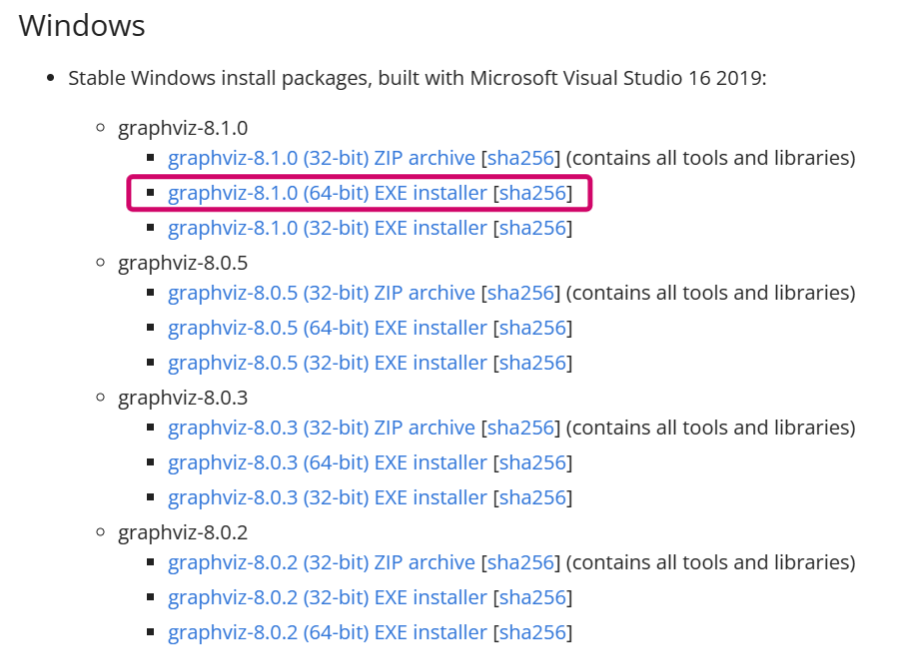The height and width of the screenshot is (655, 905).
Task: Click graphviz-8.0.3 (64-bit) EXE installer link
Action: (x=327, y=463)
